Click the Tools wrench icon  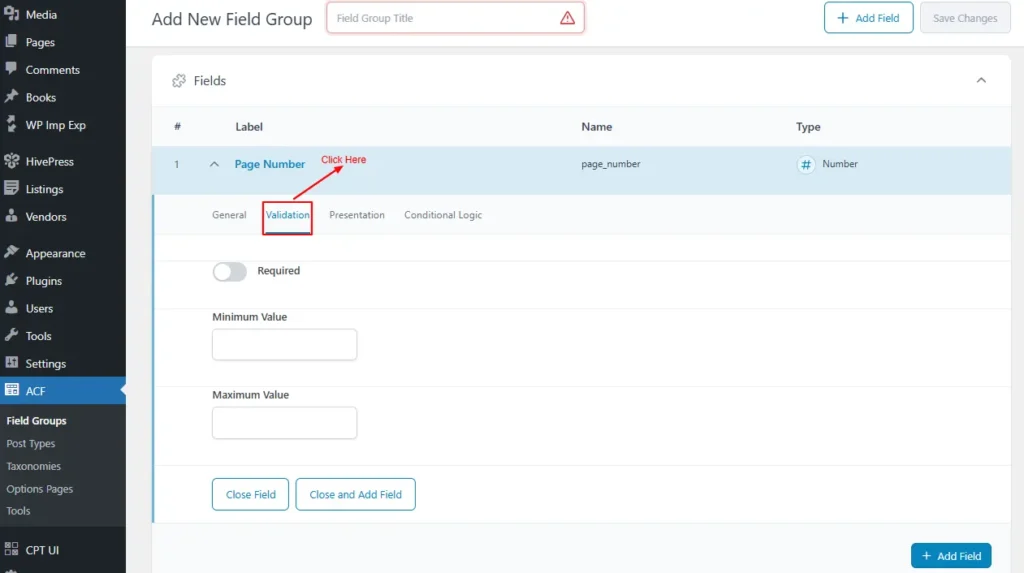[x=12, y=336]
